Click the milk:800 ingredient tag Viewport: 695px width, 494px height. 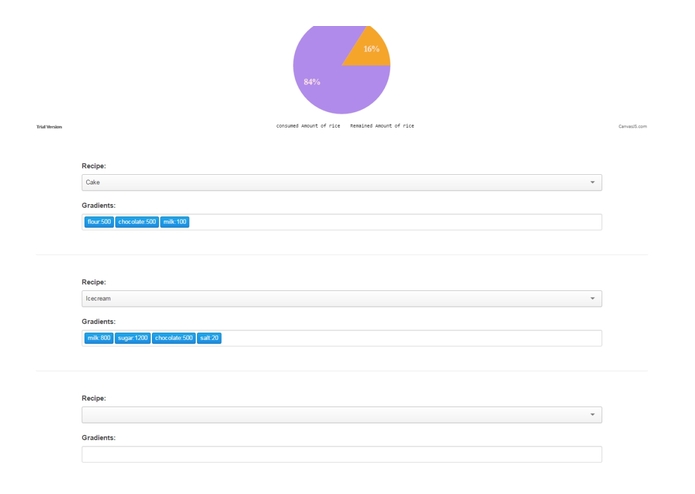(99, 338)
